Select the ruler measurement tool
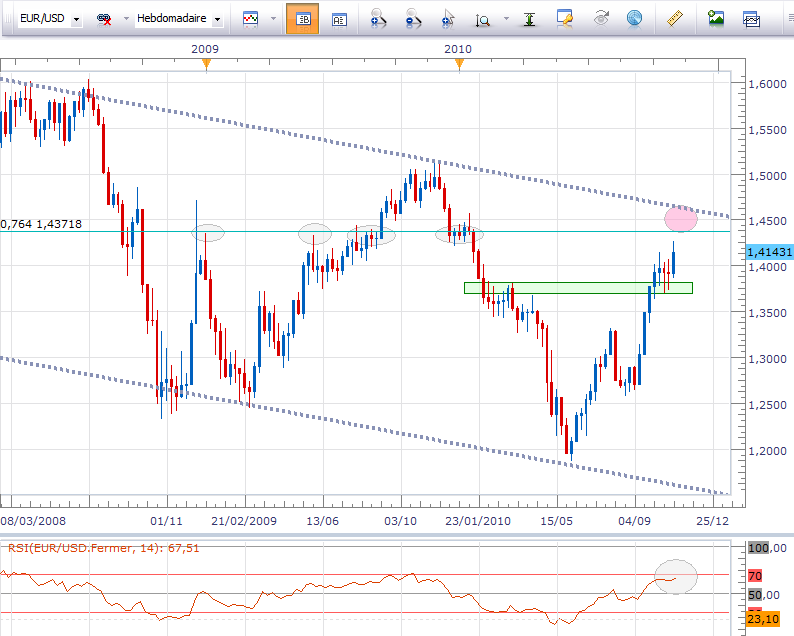 673,18
